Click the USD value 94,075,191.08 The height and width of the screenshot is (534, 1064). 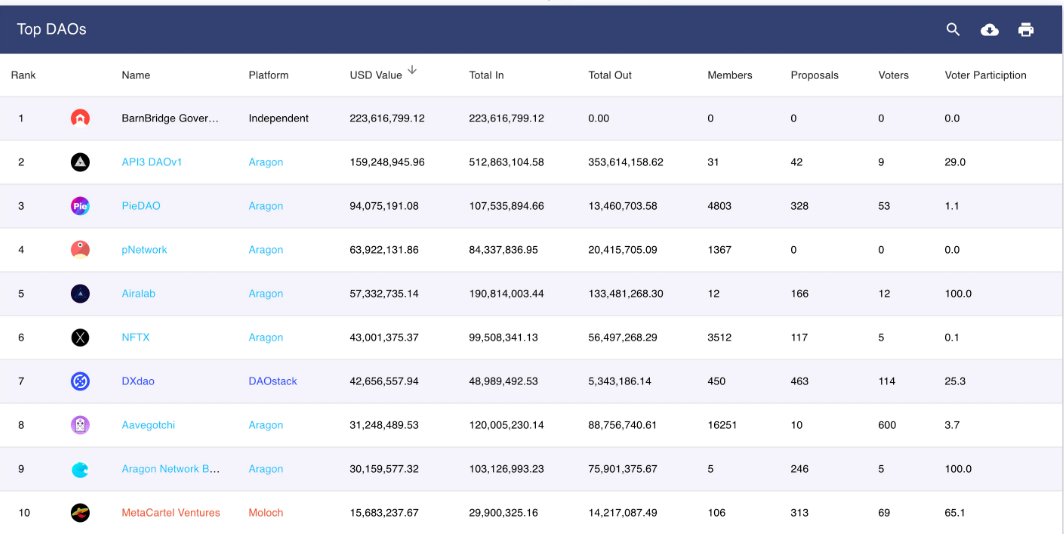(384, 206)
